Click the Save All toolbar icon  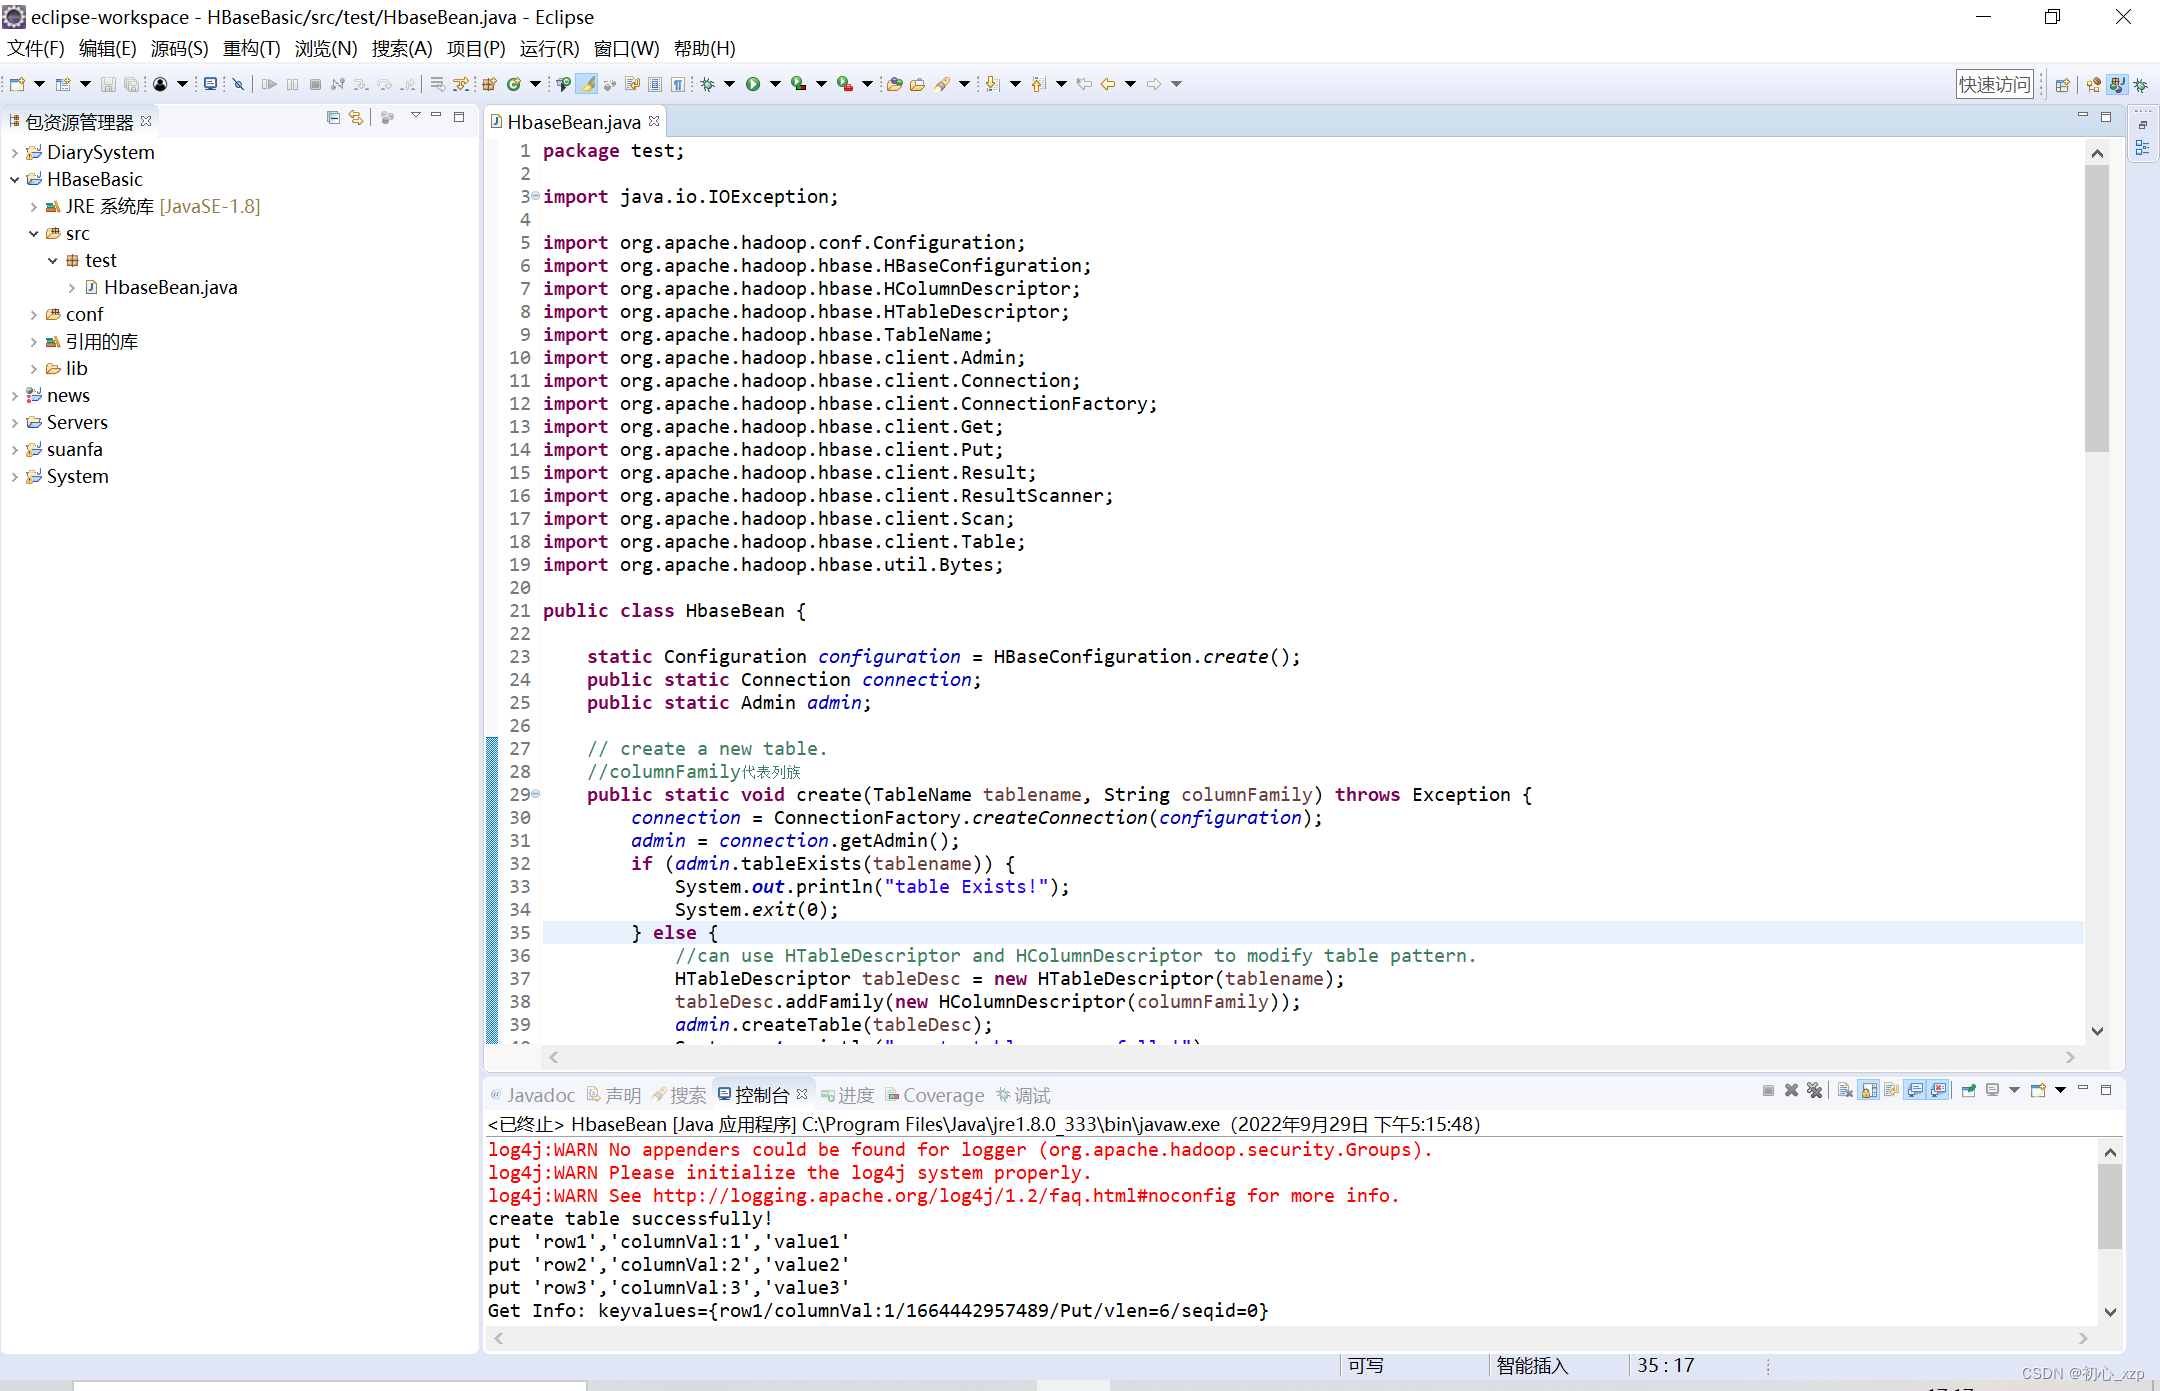pos(131,84)
